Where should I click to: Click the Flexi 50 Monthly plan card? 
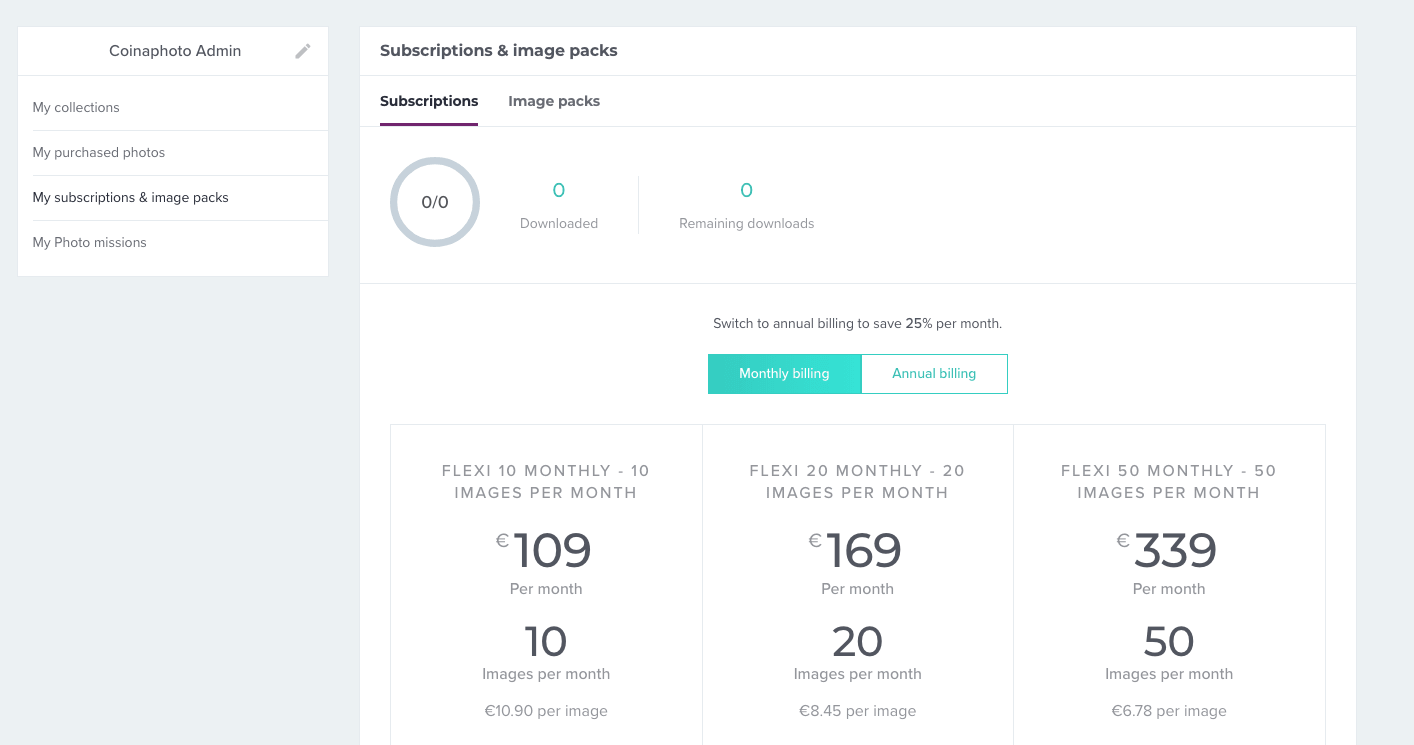pyautogui.click(x=1169, y=590)
